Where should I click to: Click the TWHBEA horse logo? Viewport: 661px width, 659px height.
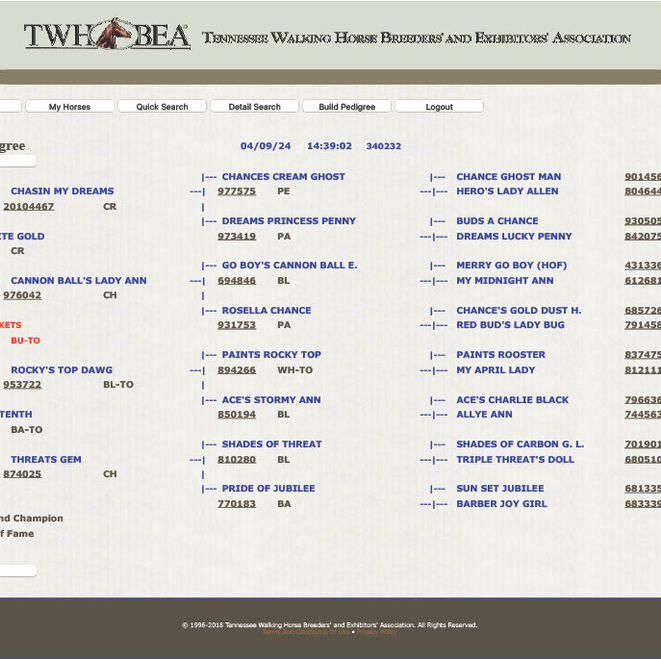107,34
